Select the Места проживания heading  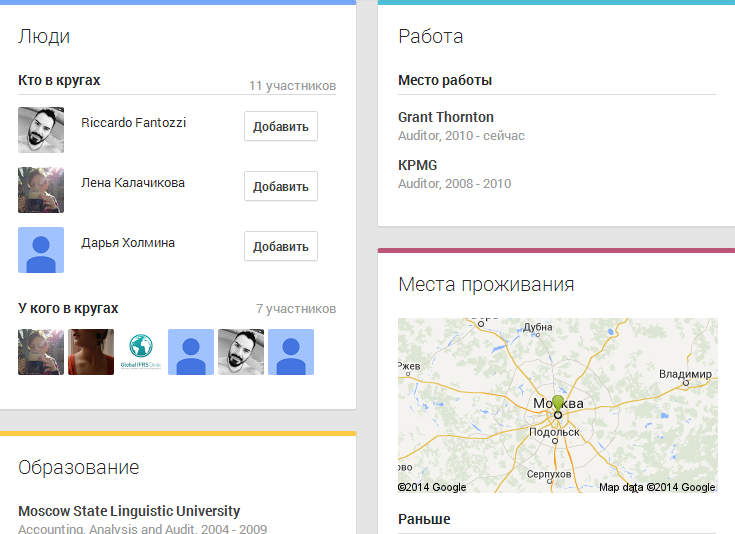coord(486,285)
